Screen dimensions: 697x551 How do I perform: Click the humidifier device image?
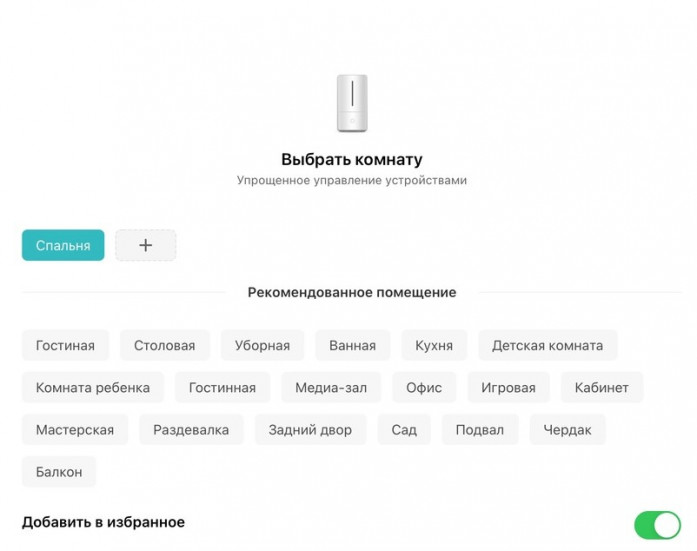click(351, 103)
